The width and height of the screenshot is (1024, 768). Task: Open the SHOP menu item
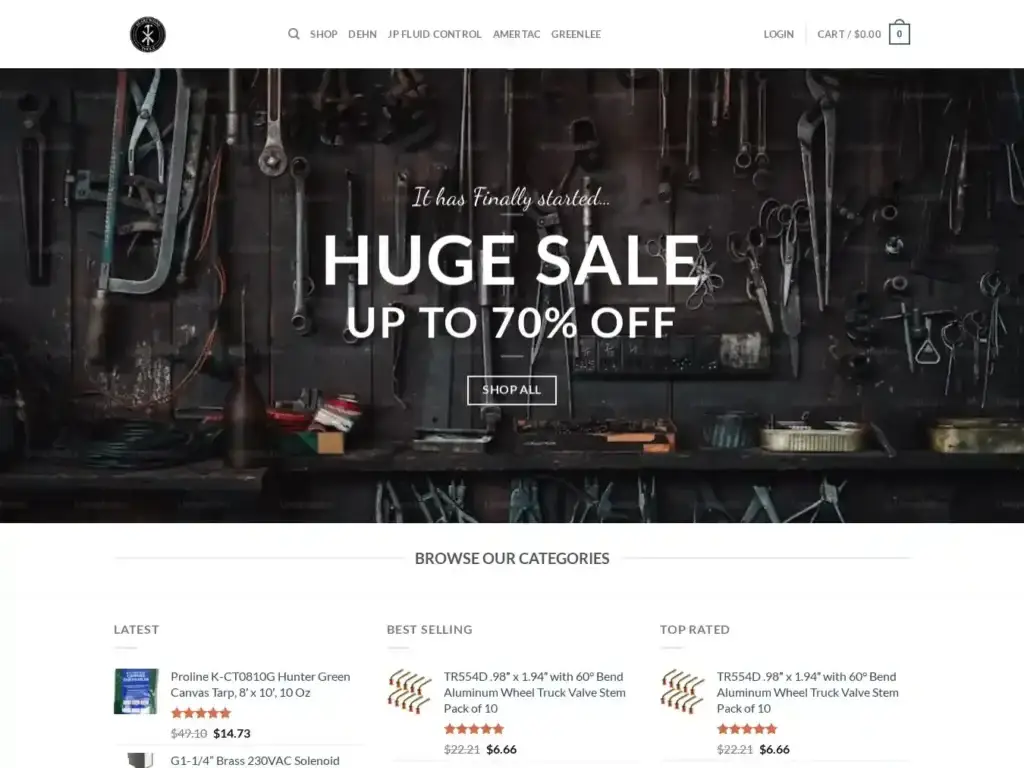point(323,34)
